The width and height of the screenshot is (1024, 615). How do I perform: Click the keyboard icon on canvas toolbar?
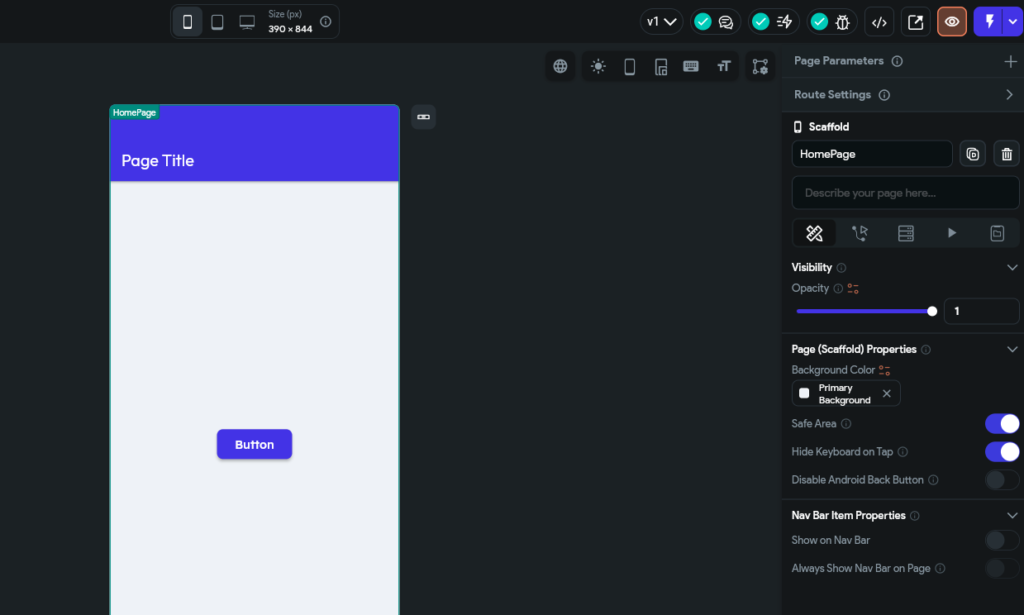tap(691, 67)
